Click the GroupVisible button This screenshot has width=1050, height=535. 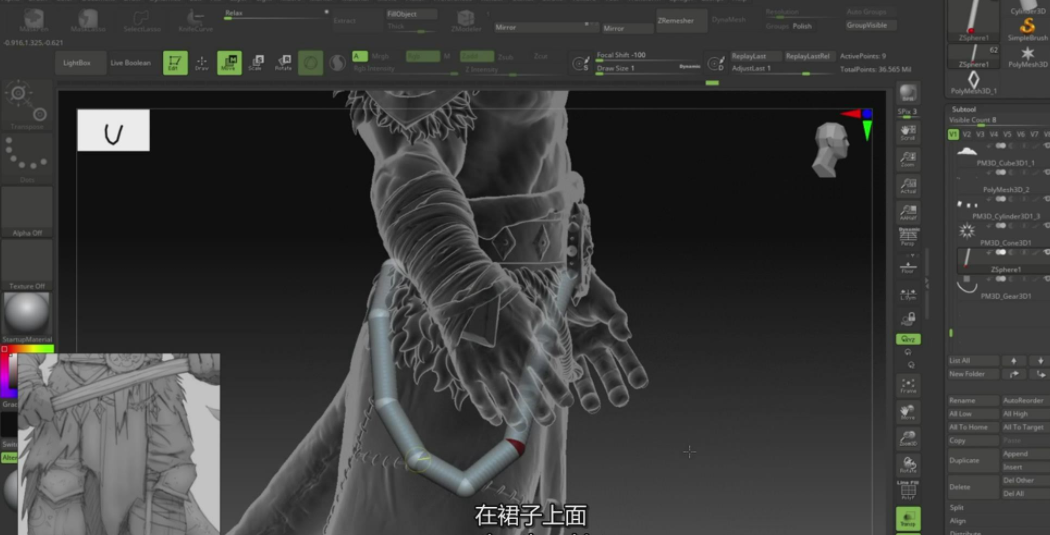tap(871, 25)
